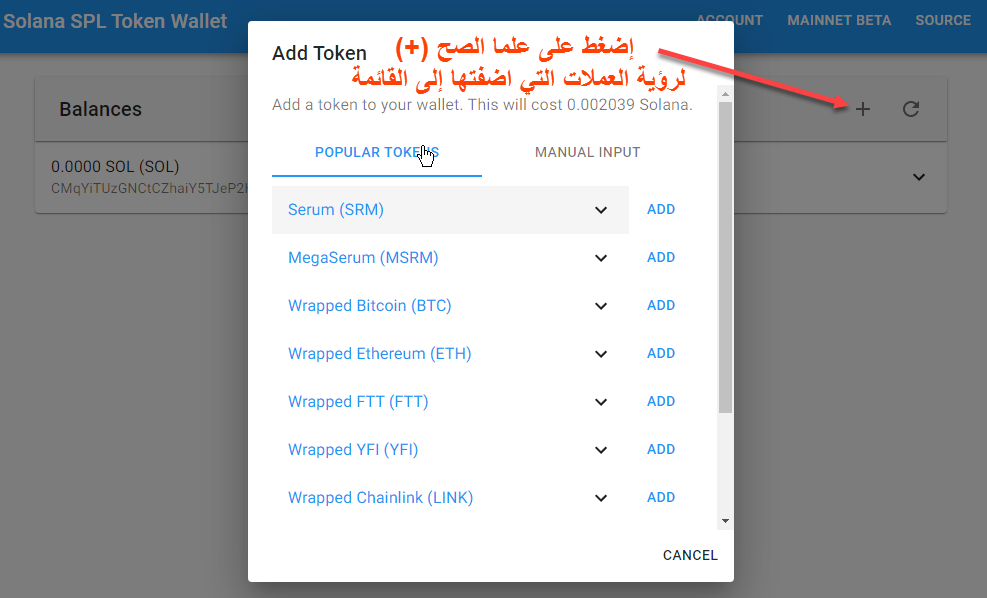Click the plus icon to add token
This screenshot has height=598, width=987.
pyautogui.click(x=863, y=110)
